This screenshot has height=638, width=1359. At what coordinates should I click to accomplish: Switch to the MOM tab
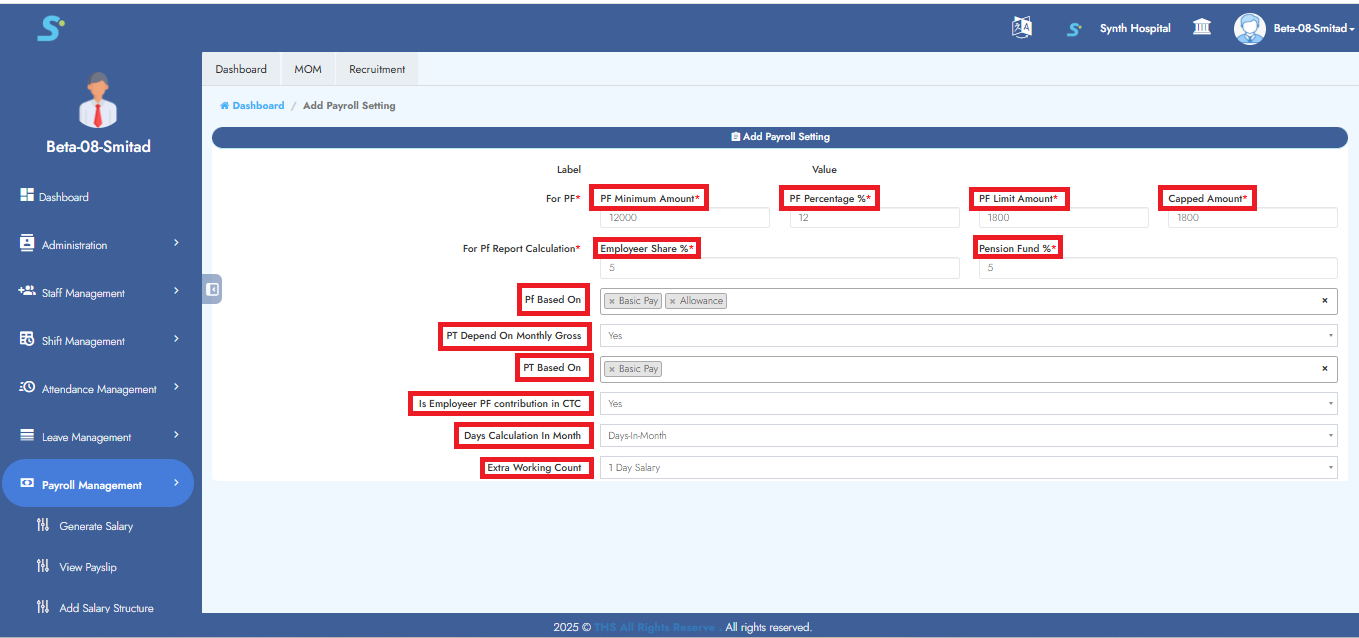[x=308, y=69]
